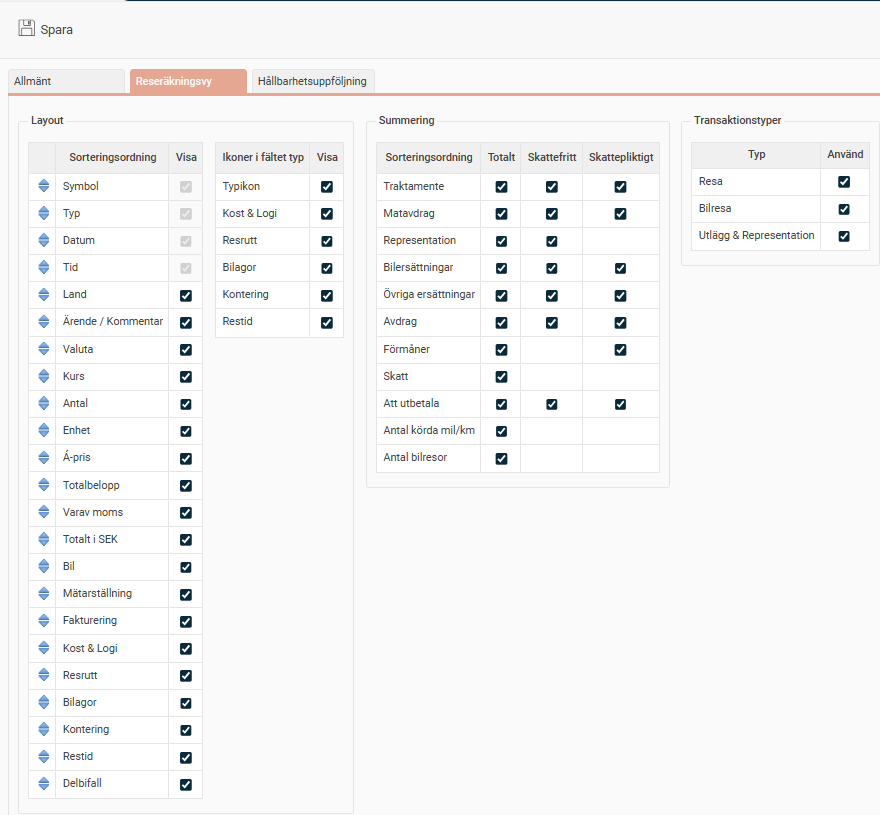
Task: Click the sort arrows beside Mätarställning
Action: pos(43,594)
